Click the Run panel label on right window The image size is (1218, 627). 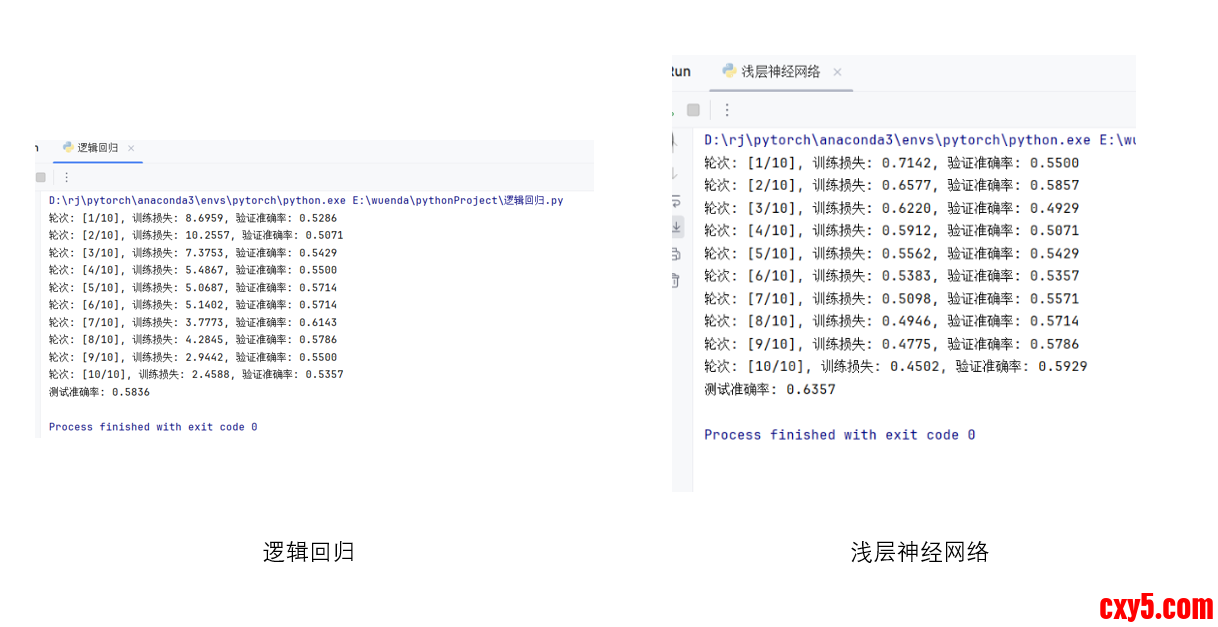click(x=681, y=72)
